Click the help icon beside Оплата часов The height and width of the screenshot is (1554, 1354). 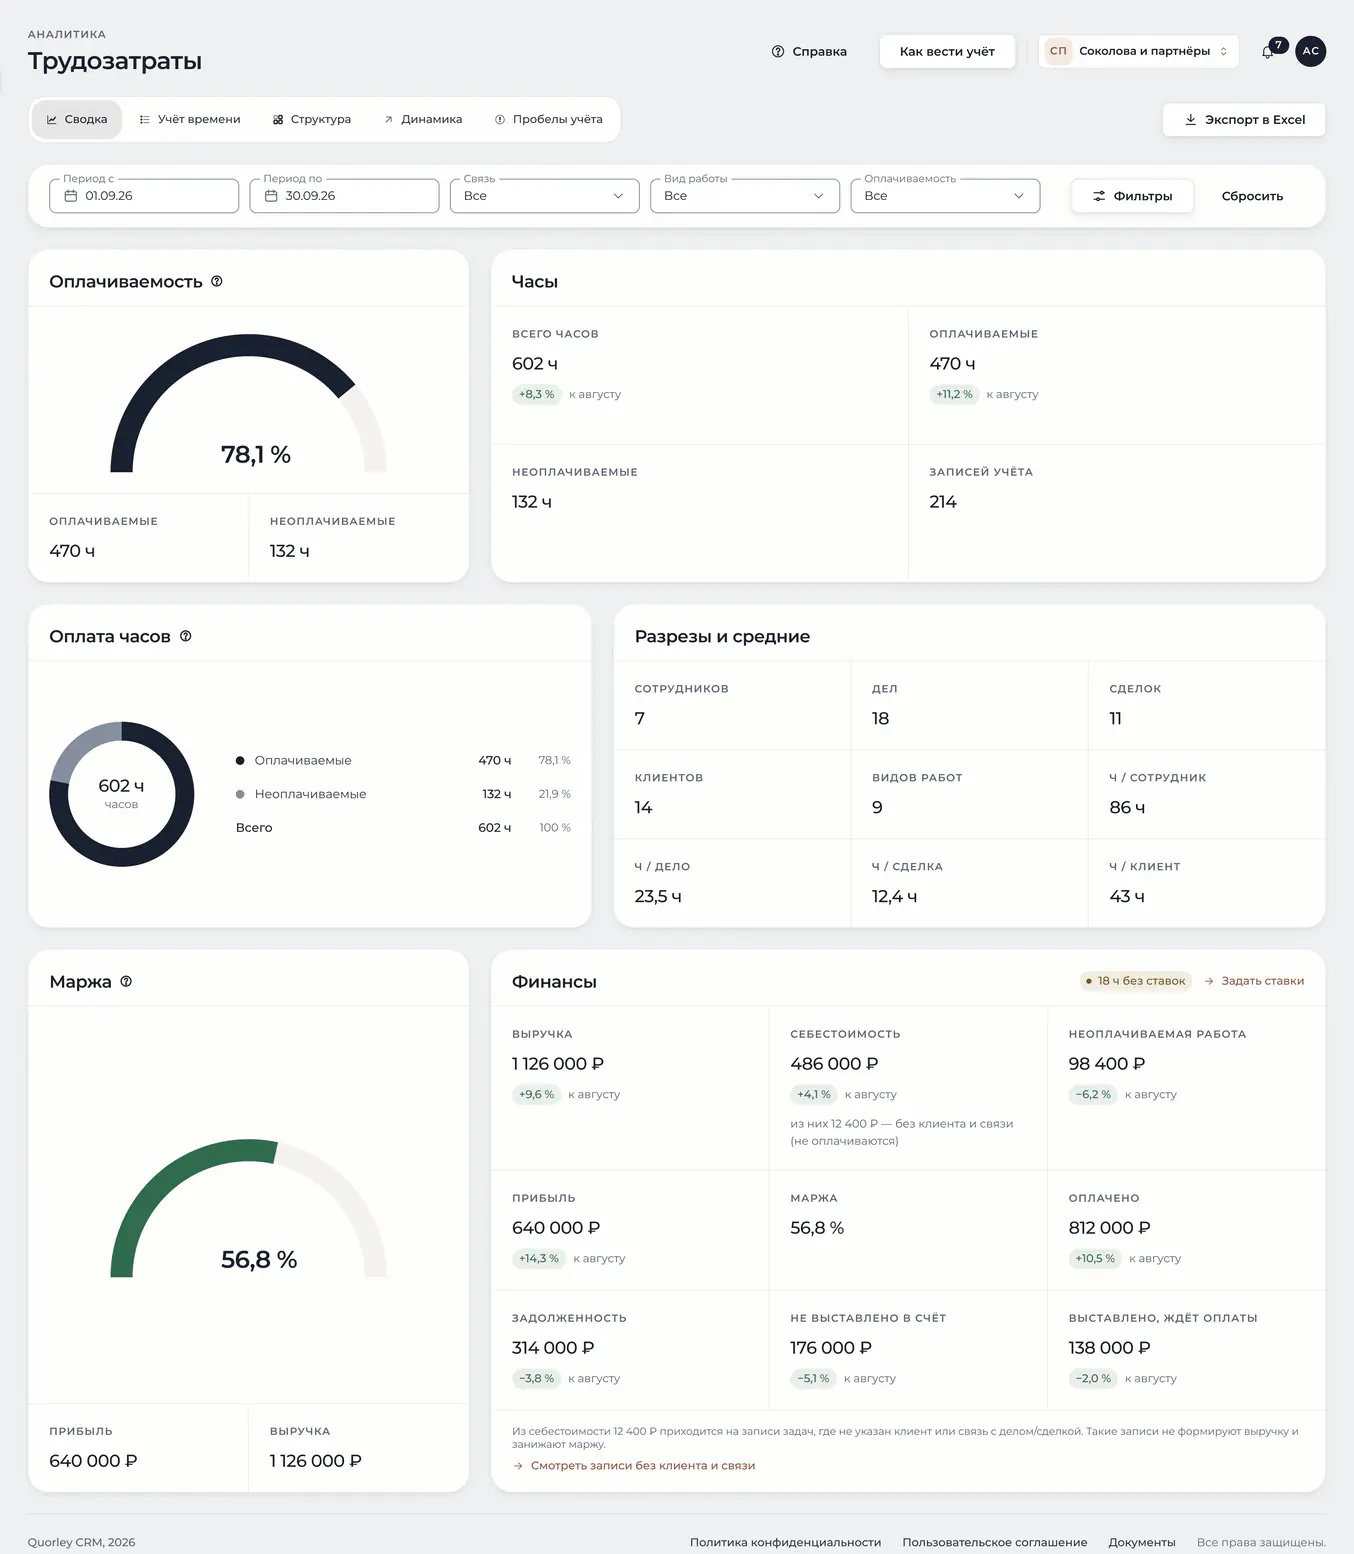[186, 636]
